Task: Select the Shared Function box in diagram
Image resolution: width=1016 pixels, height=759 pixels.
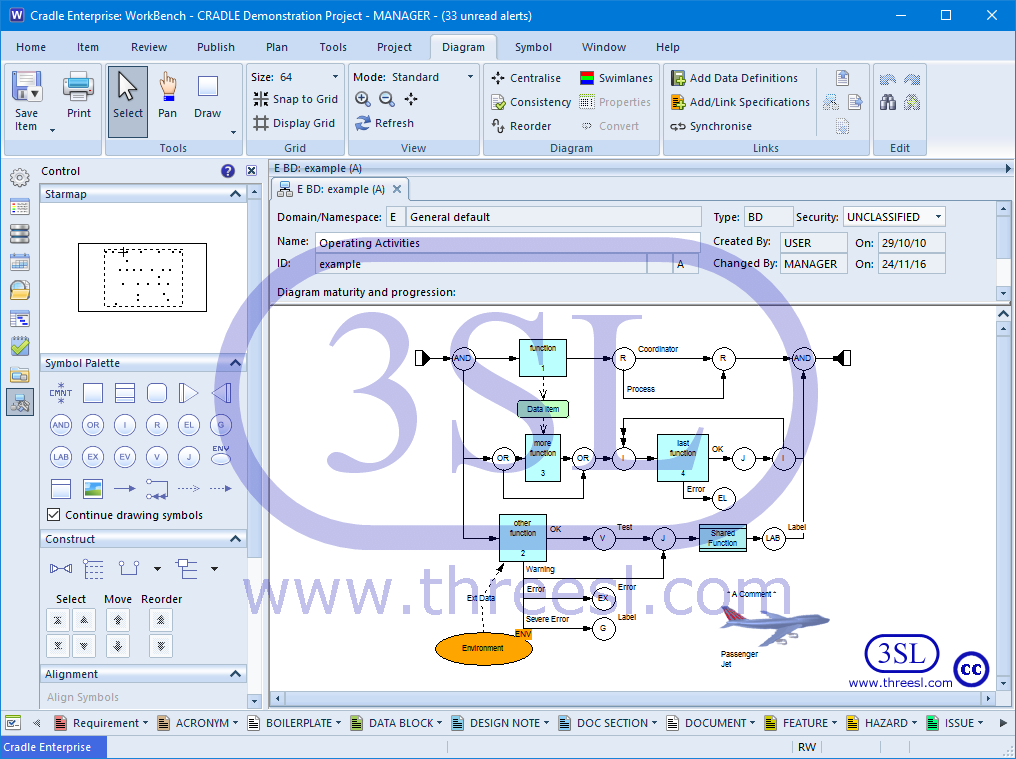Action: pyautogui.click(x=722, y=538)
